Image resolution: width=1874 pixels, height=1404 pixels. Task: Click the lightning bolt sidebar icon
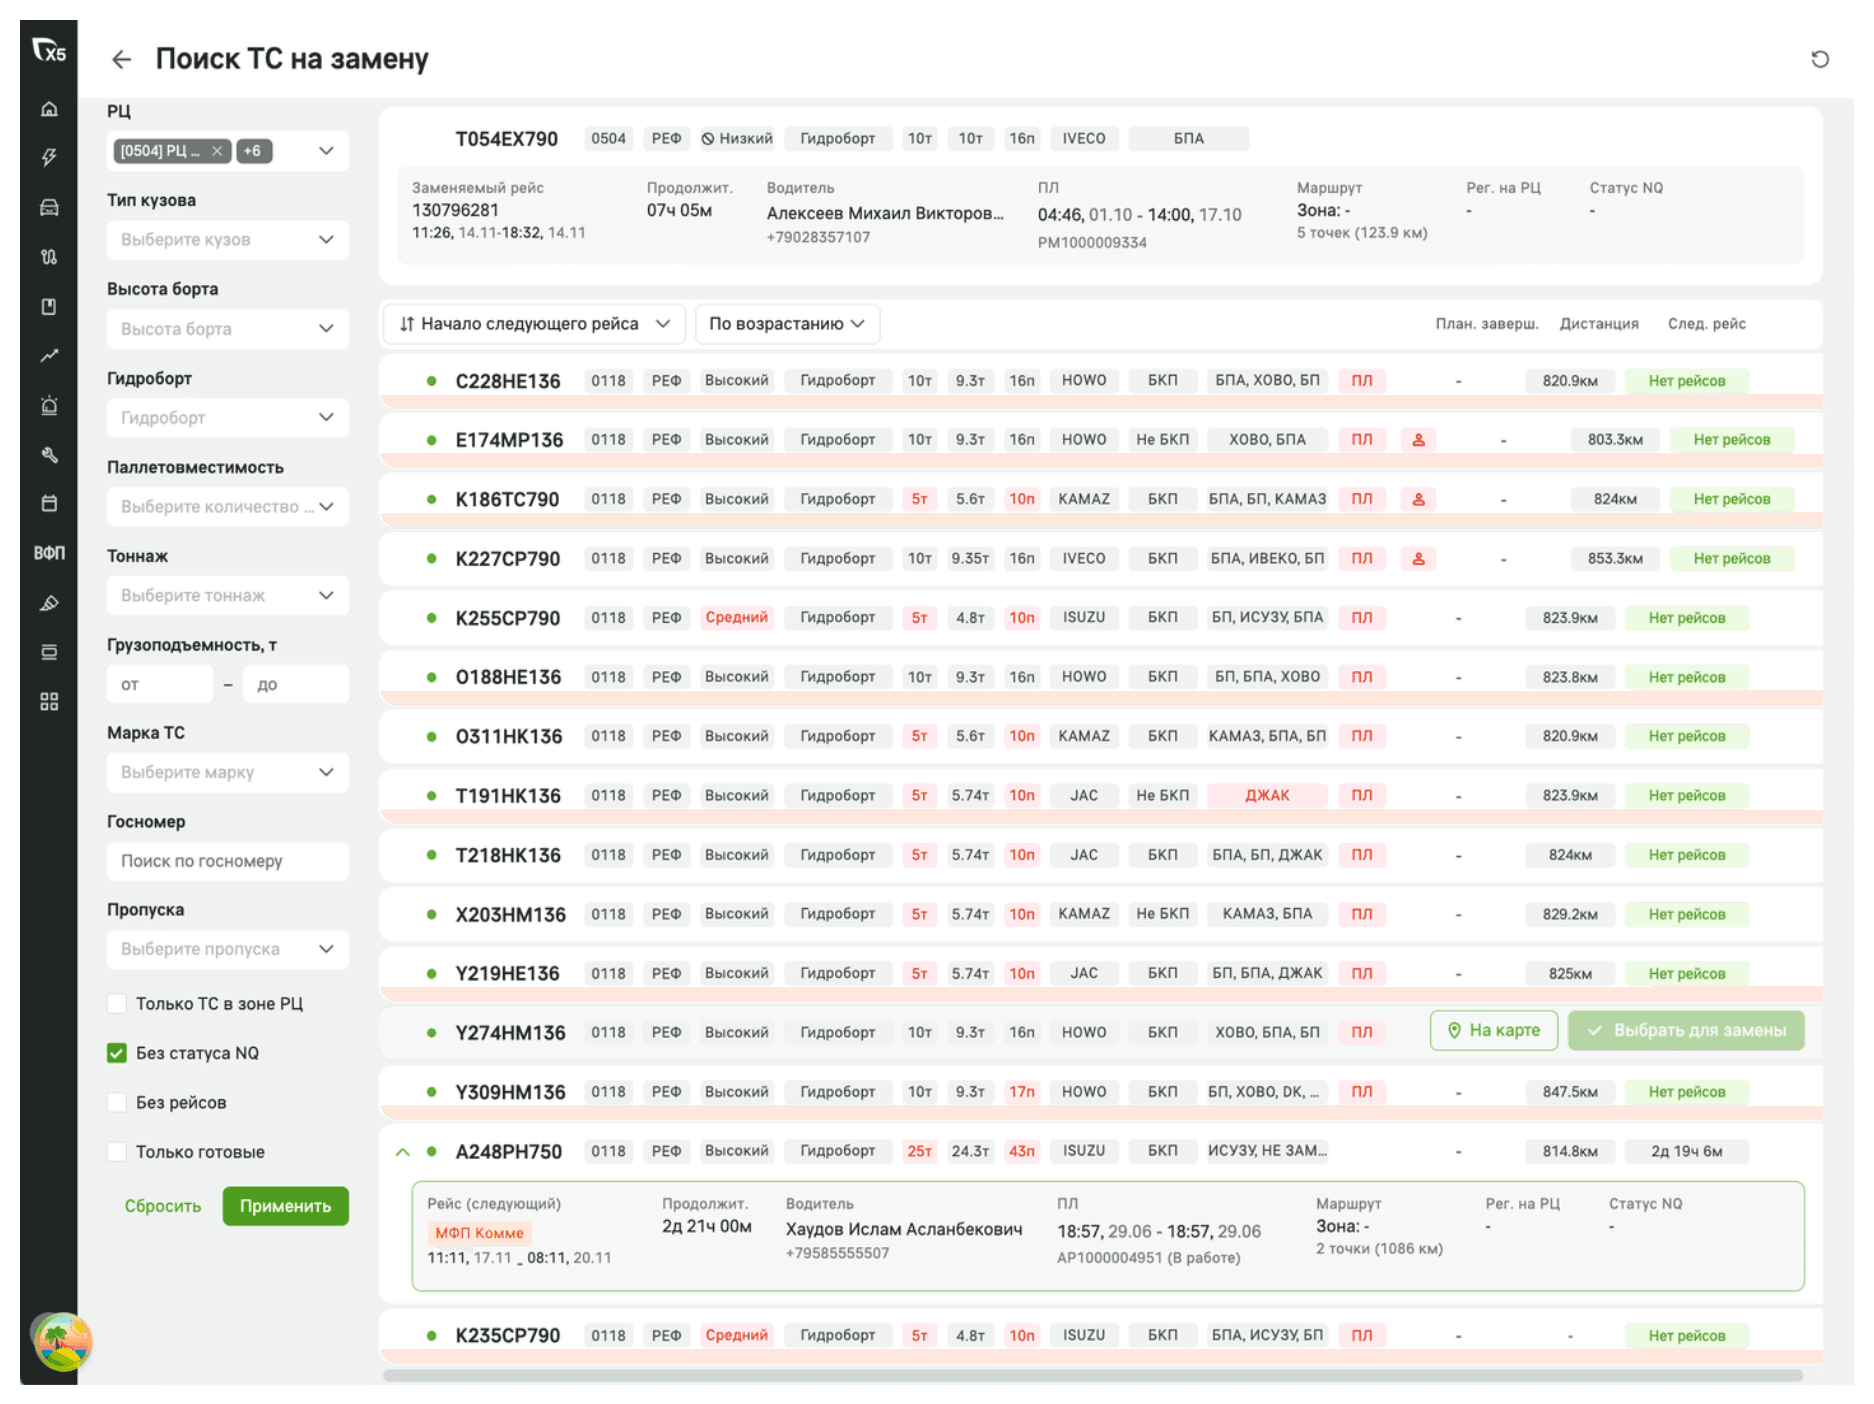pos(49,158)
